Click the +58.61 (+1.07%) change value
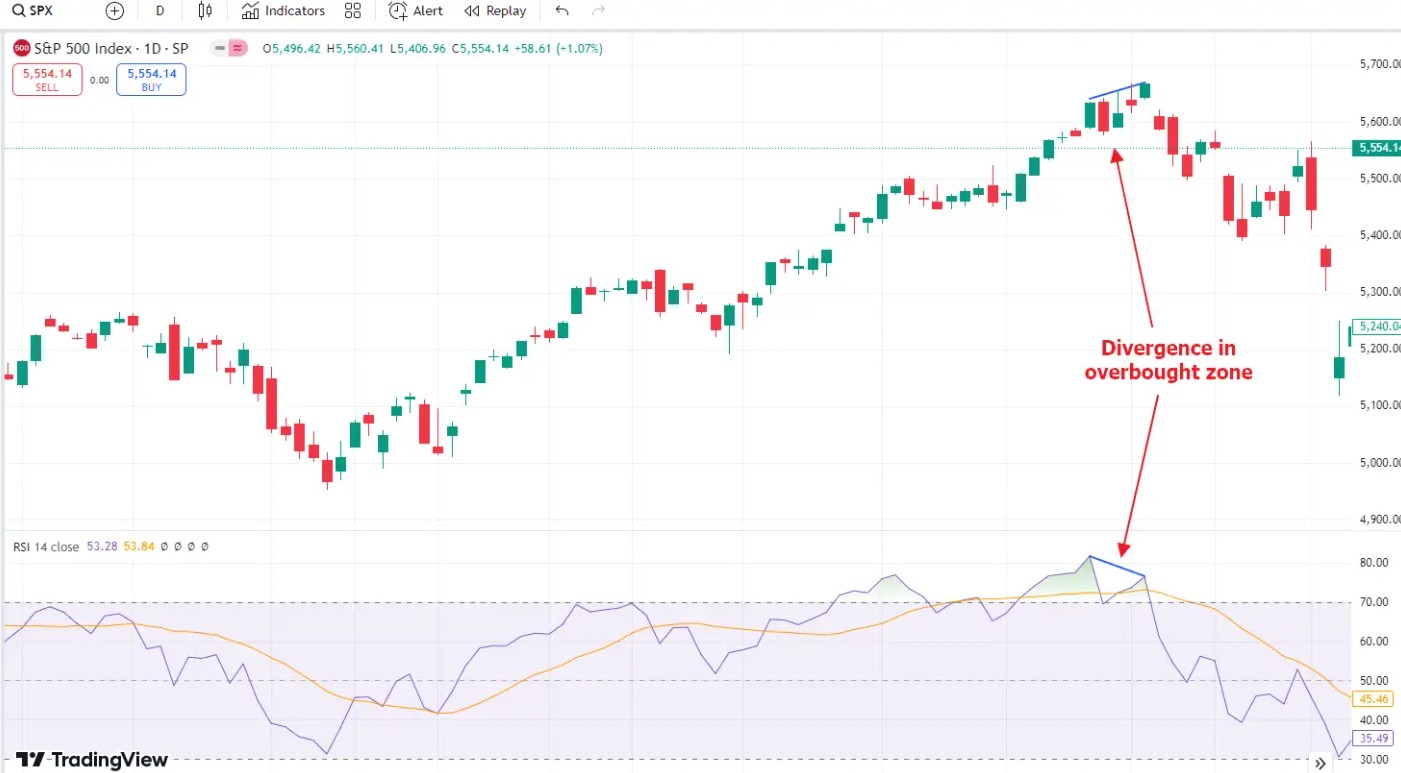 tap(559, 48)
